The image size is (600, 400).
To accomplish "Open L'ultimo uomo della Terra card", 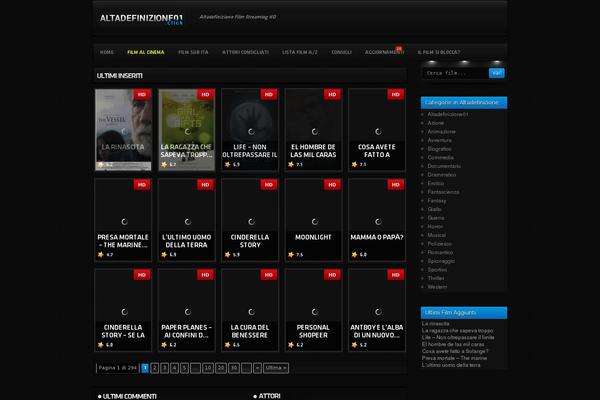I will click(x=187, y=220).
